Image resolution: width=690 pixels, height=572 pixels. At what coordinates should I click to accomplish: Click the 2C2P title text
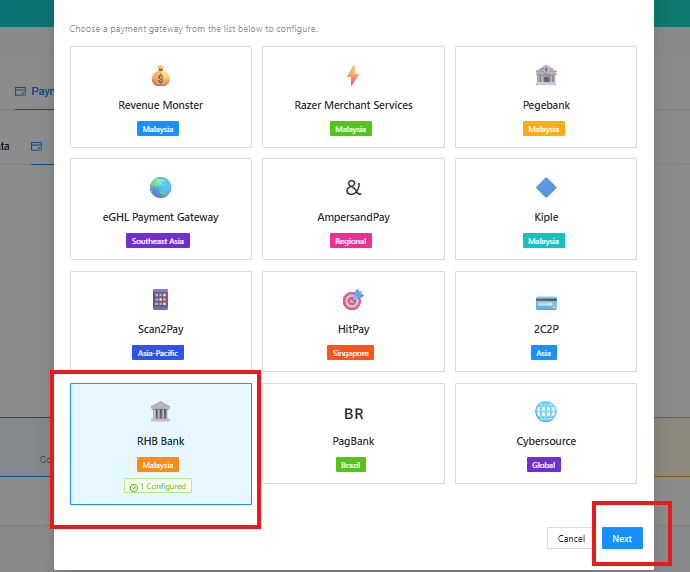546,329
